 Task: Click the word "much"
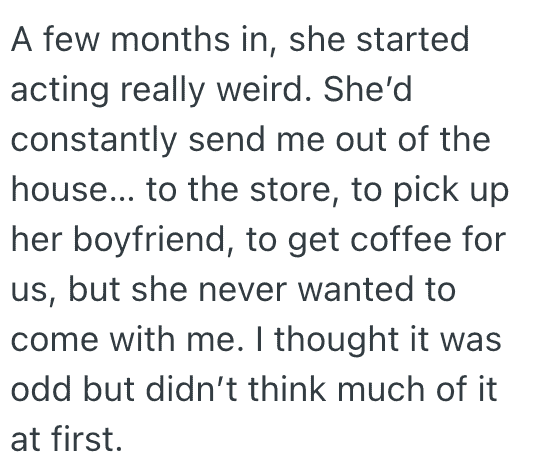coord(381,389)
